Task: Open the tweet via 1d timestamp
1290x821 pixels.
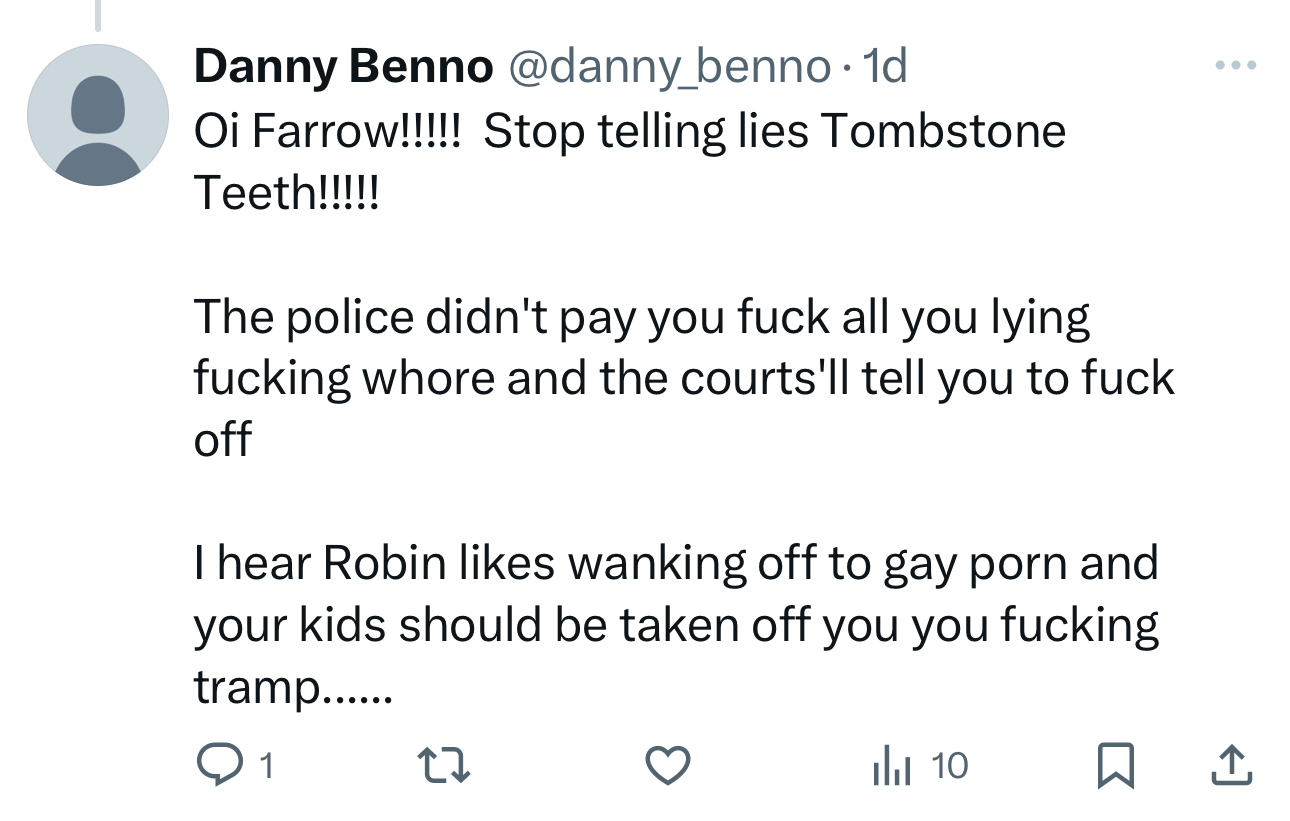Action: [884, 67]
